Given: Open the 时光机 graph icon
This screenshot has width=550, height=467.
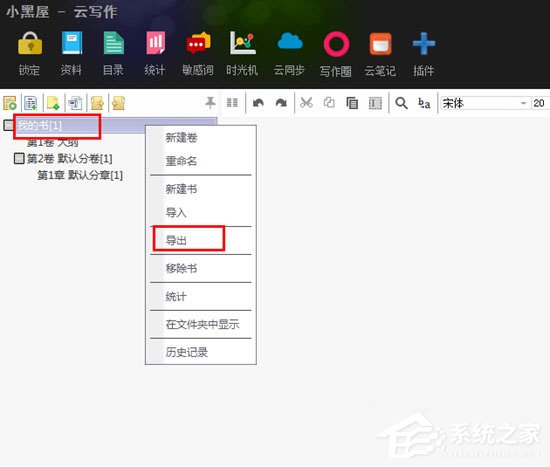Looking at the screenshot, I should tap(242, 43).
